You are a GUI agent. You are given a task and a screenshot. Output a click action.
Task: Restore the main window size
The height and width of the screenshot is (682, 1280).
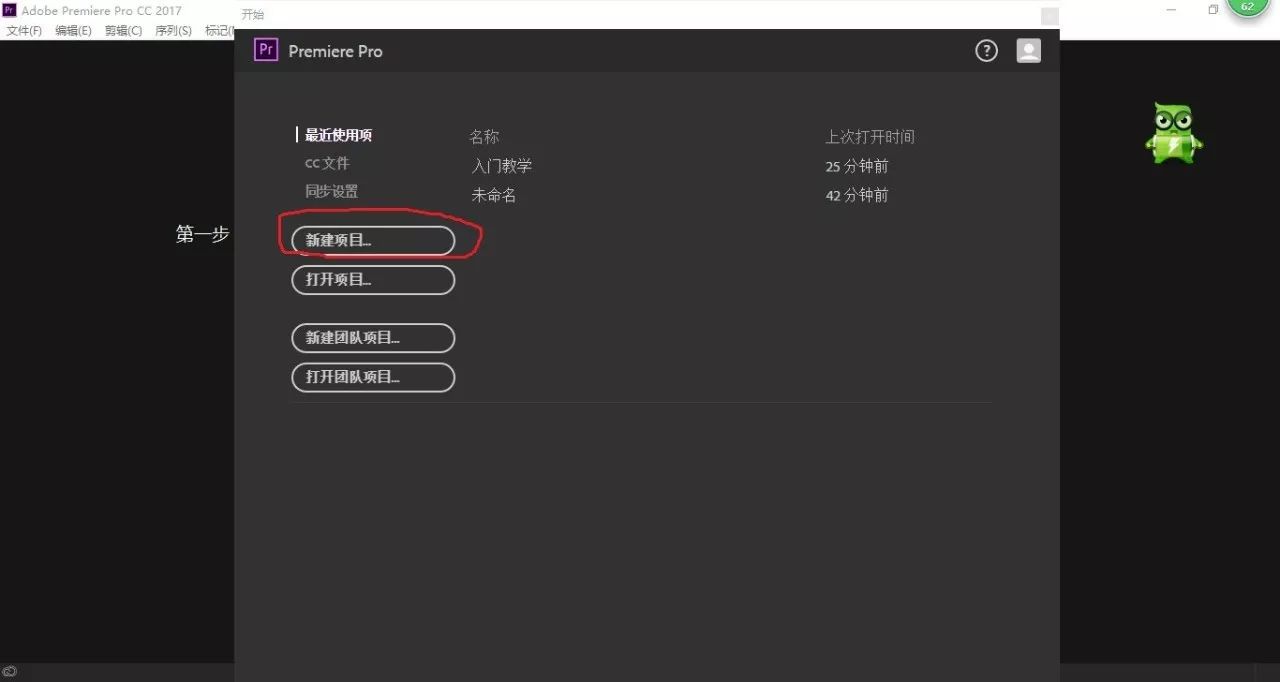[x=1213, y=10]
